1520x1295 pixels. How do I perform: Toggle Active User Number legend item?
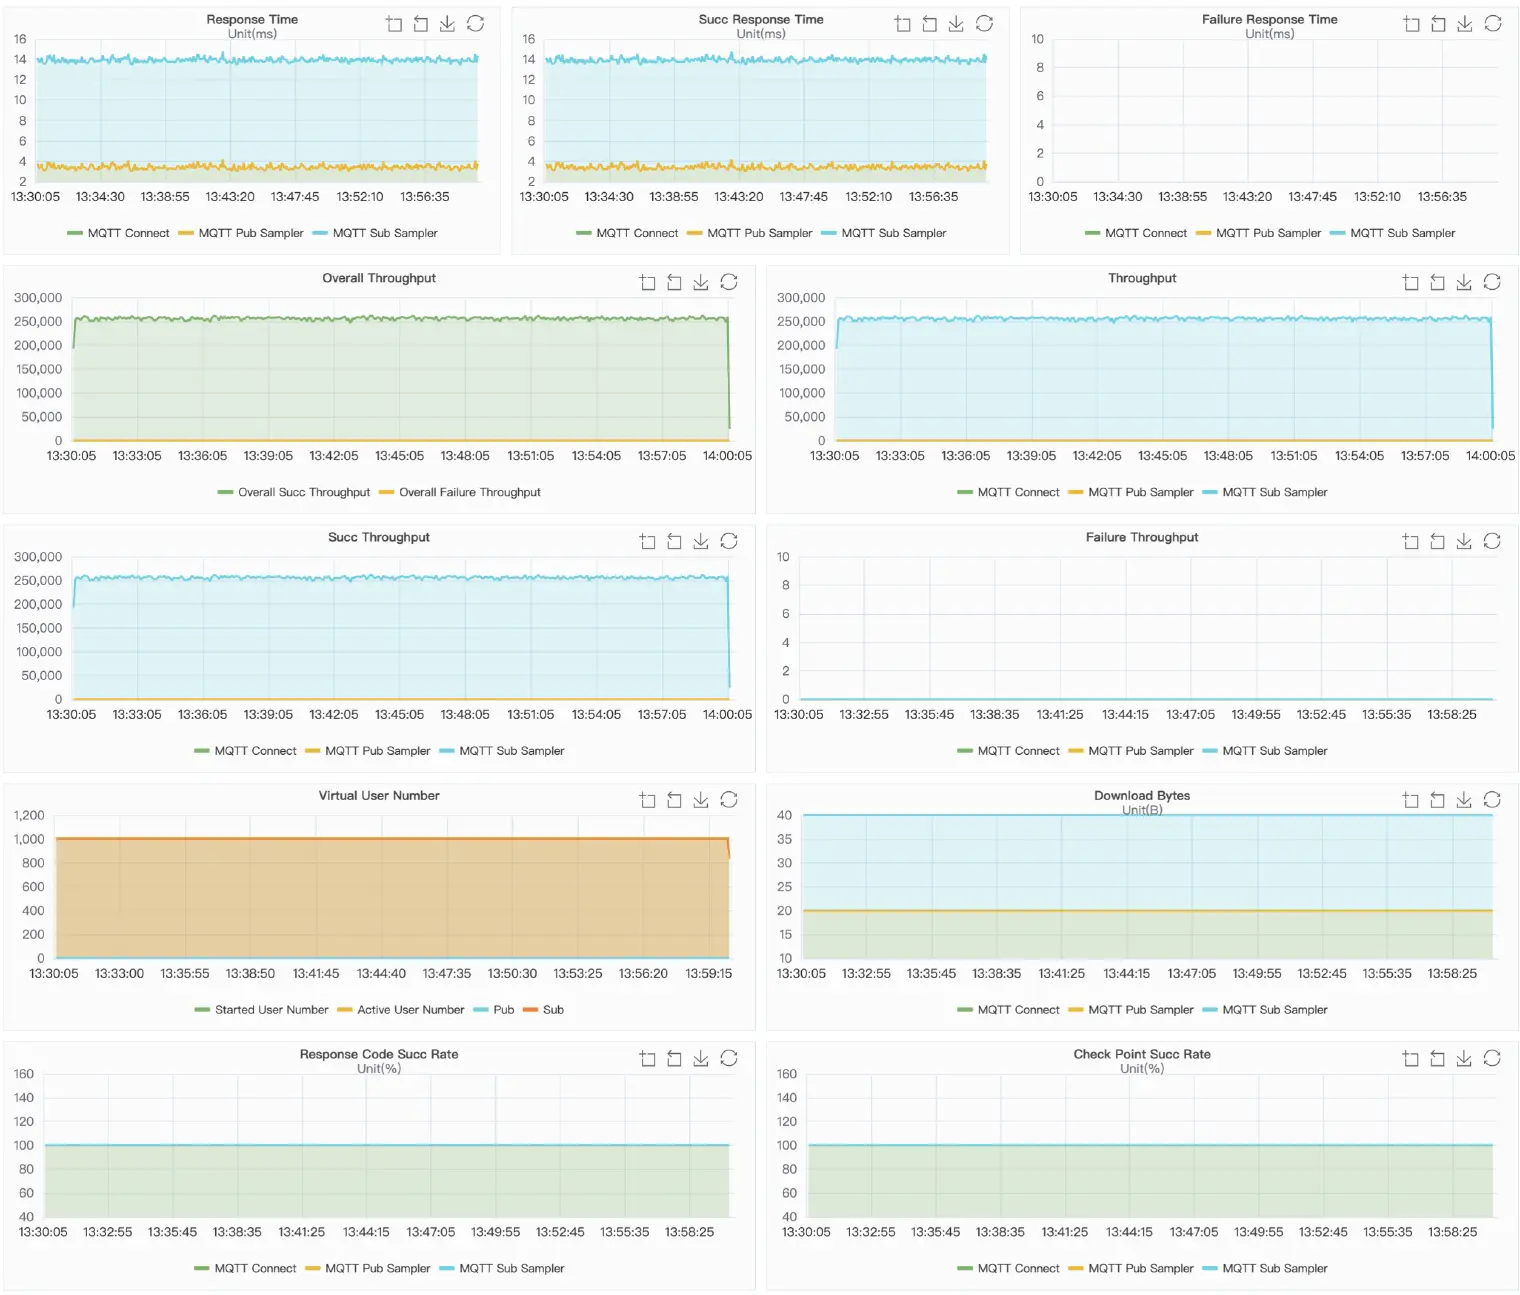coord(401,1010)
